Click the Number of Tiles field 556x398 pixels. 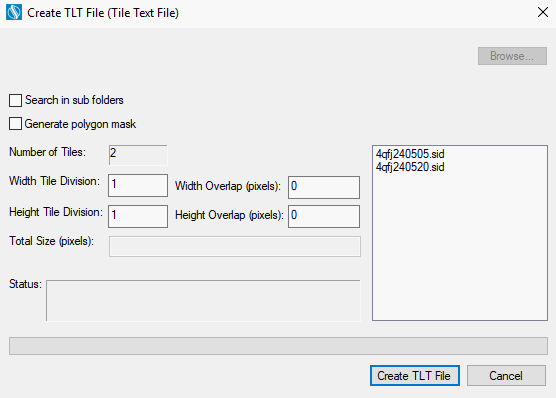coord(138,155)
